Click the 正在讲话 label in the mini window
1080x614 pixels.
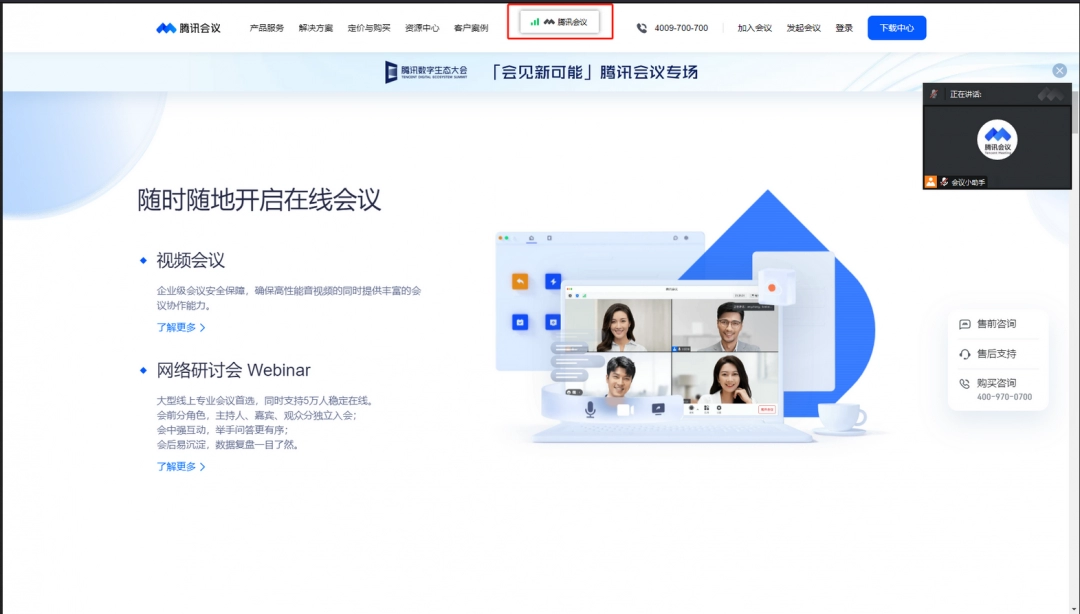(x=966, y=94)
